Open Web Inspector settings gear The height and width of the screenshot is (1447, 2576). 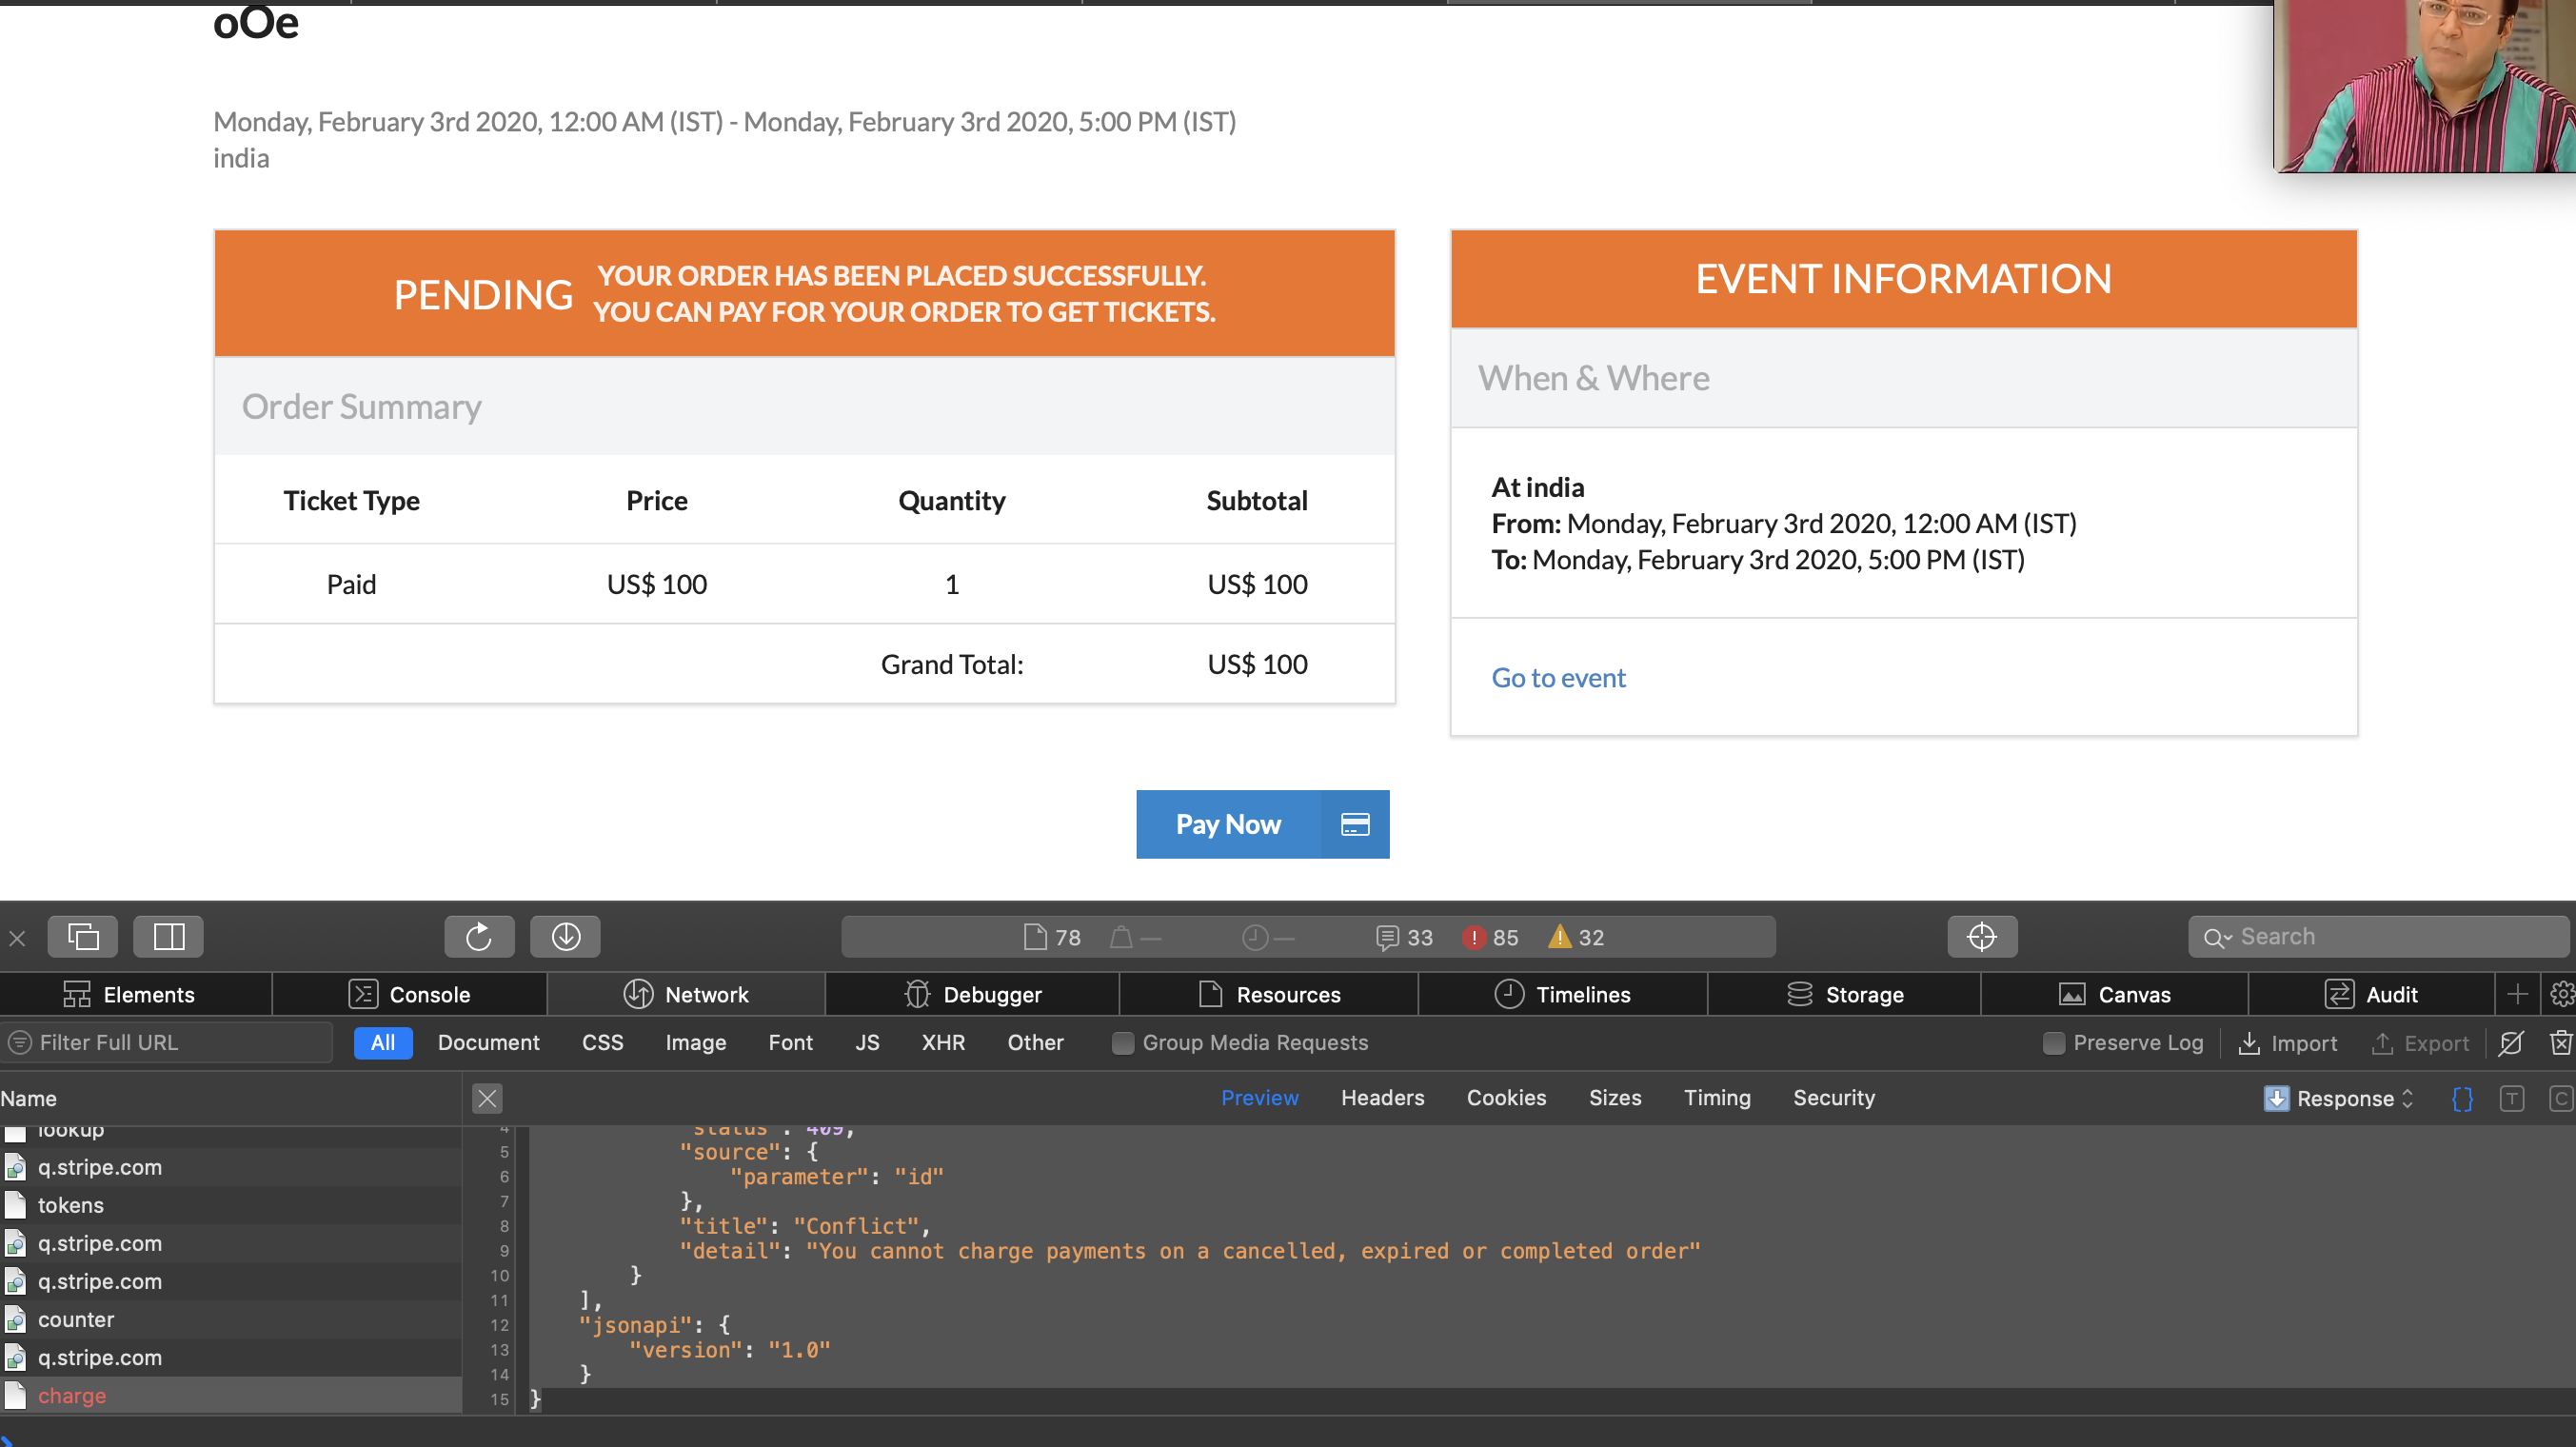pyautogui.click(x=2561, y=994)
